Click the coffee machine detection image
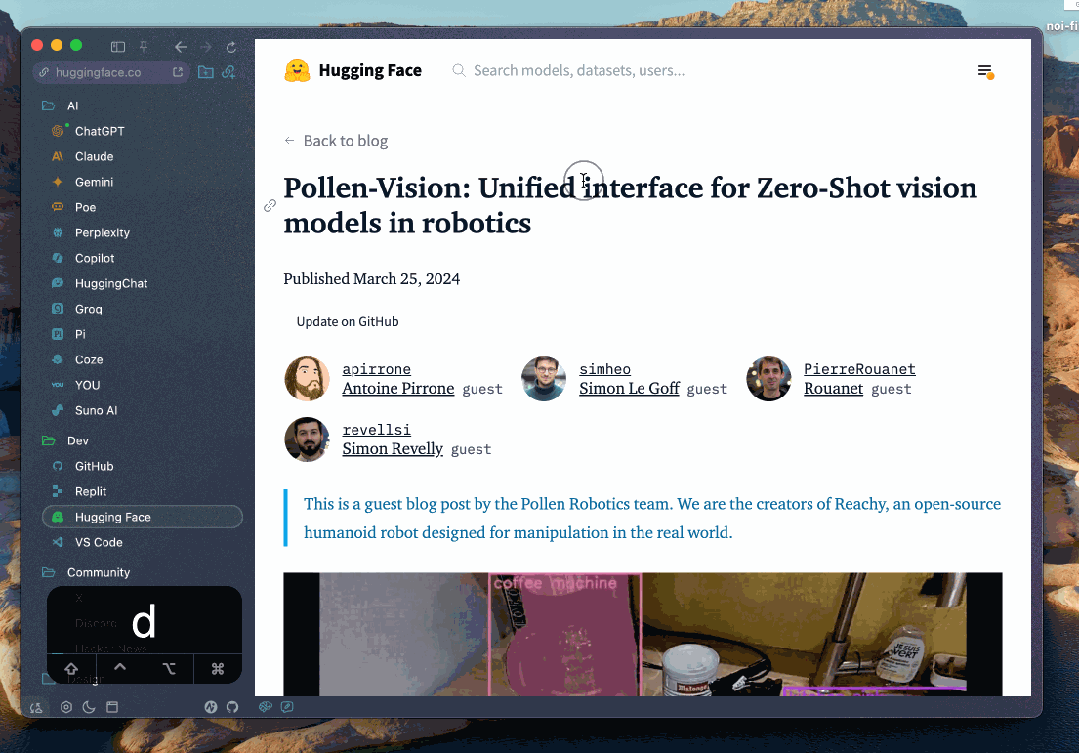Screen dimensions: 1079x753 click(x=643, y=634)
